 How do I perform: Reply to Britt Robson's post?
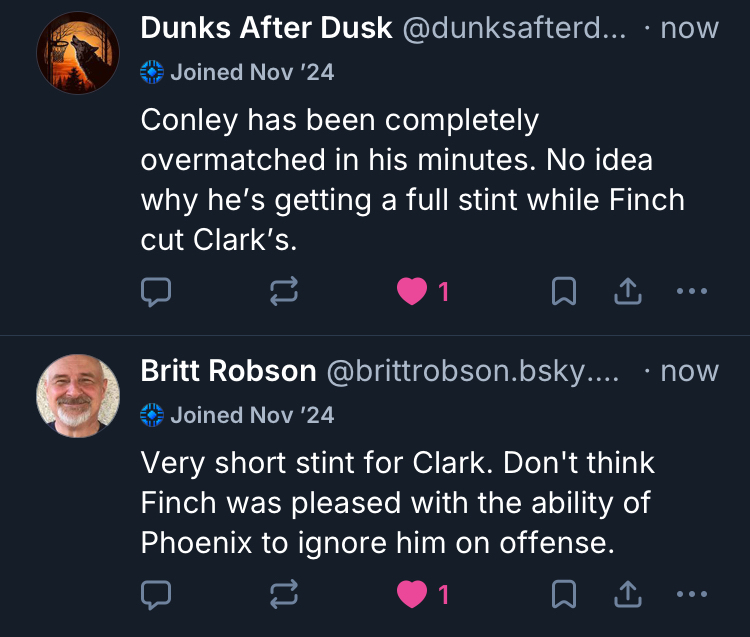pyautogui.click(x=155, y=595)
